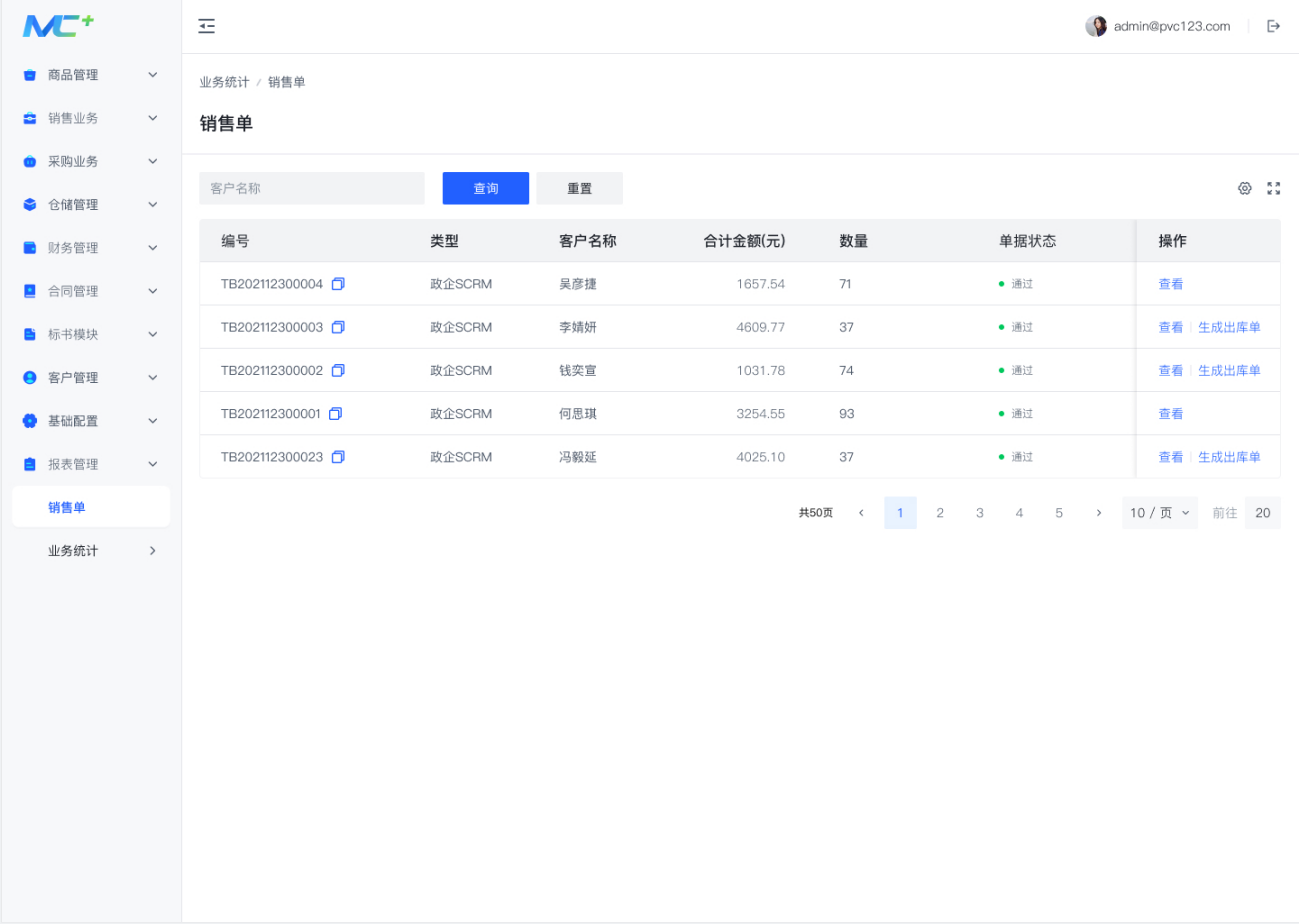Copy order number TB202112300003

point(338,327)
